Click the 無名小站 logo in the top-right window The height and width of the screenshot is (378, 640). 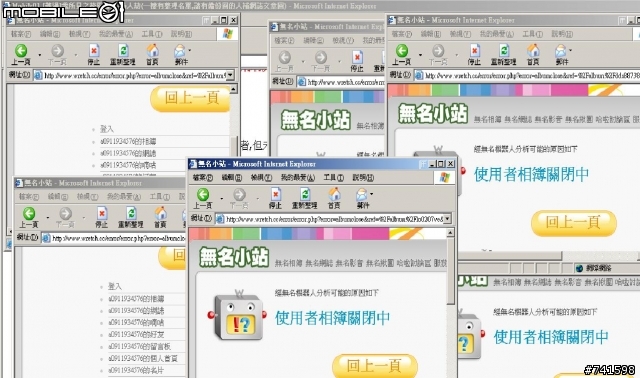pyautogui.click(x=433, y=114)
